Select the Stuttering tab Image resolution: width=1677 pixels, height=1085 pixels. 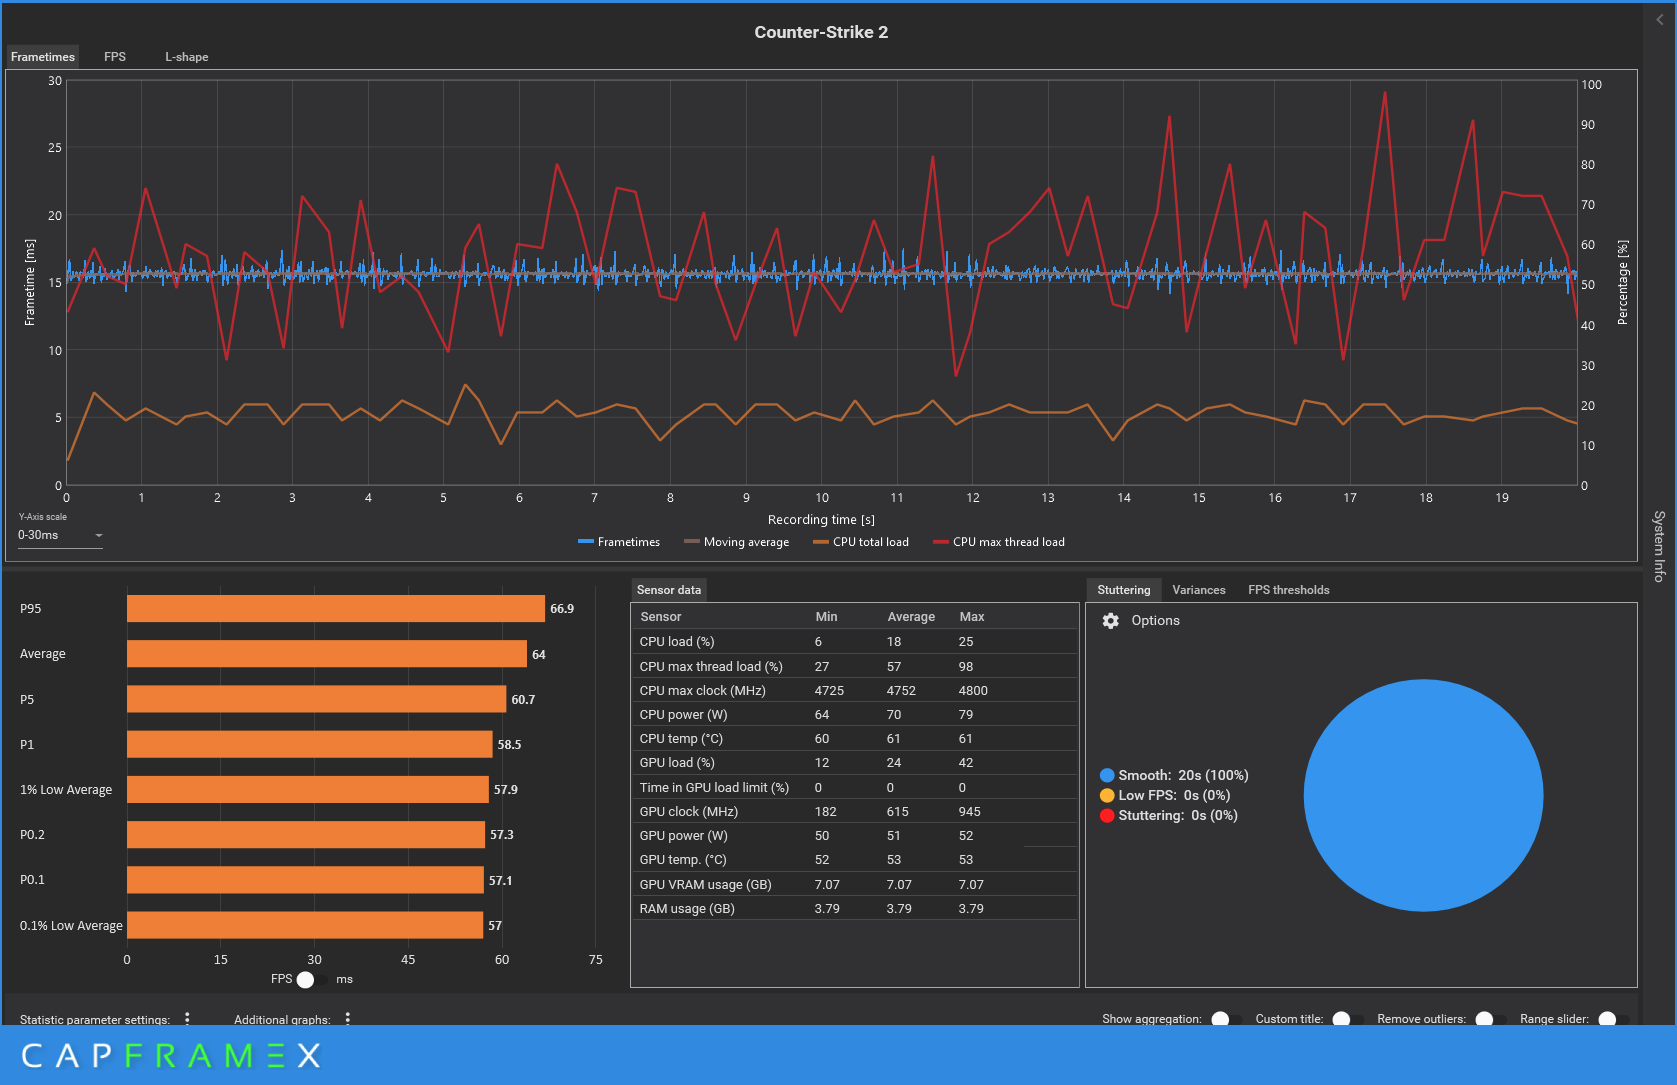(1124, 590)
